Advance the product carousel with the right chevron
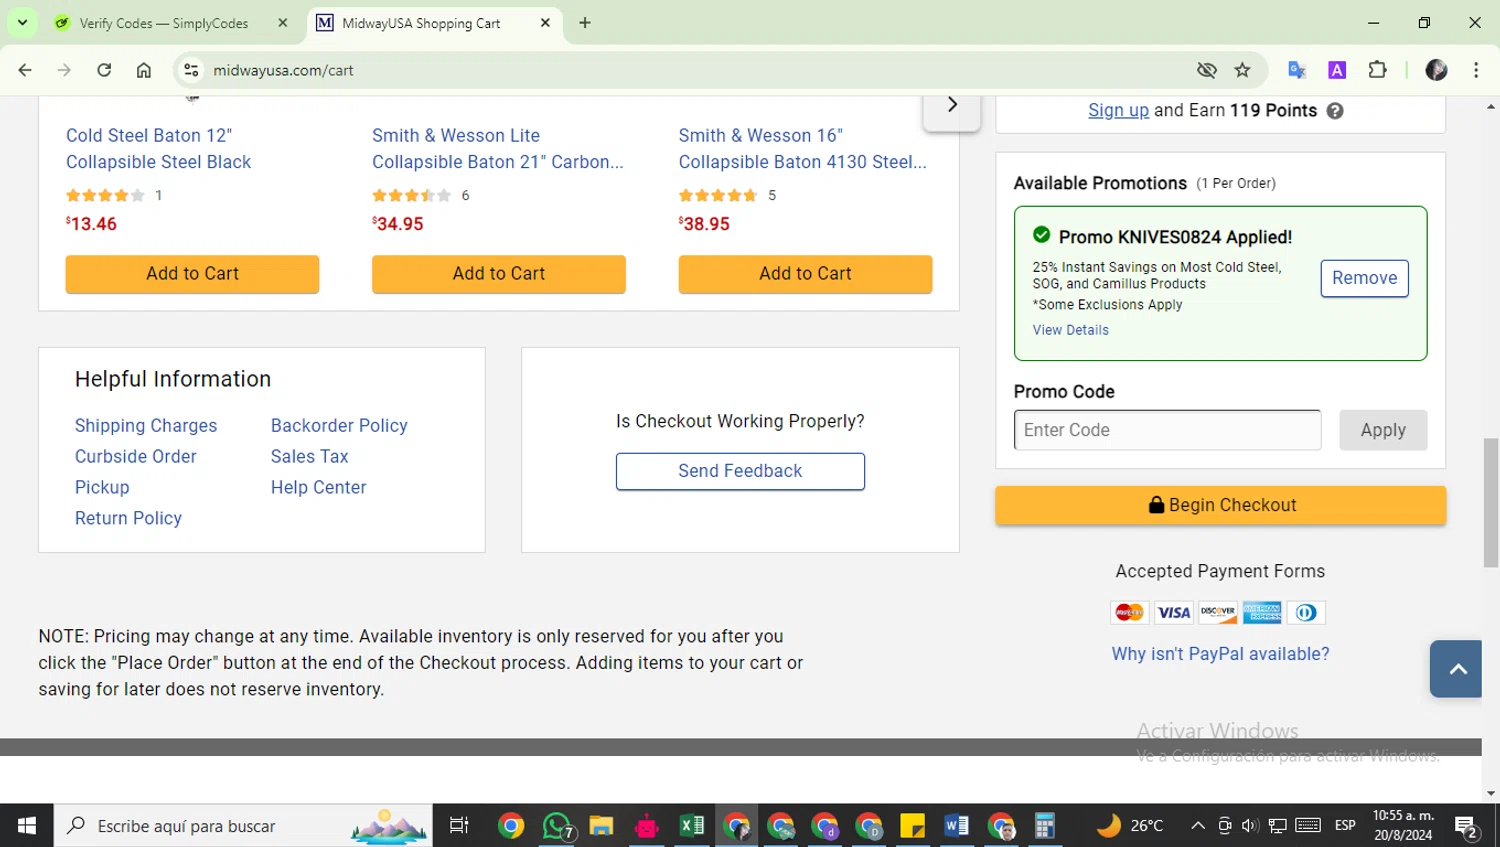The width and height of the screenshot is (1500, 847). tap(952, 105)
